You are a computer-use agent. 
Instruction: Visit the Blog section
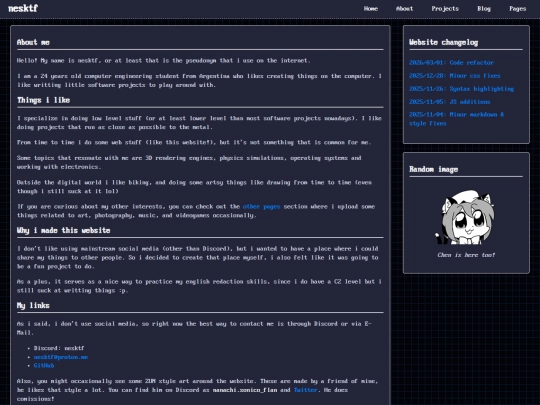click(484, 9)
